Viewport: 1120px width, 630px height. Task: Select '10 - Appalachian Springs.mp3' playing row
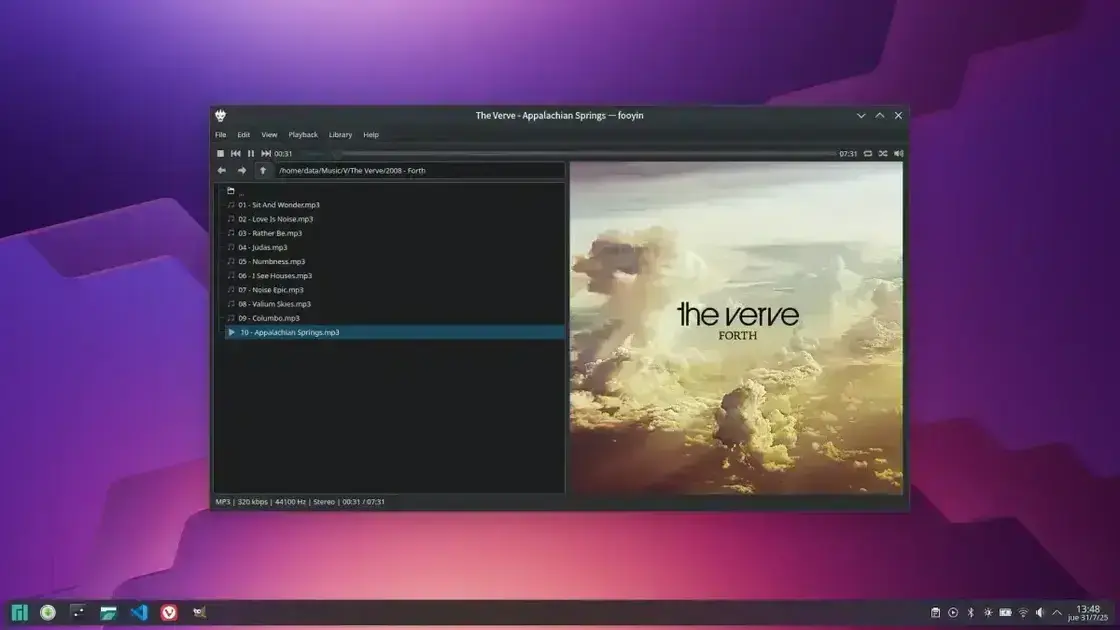(x=394, y=332)
